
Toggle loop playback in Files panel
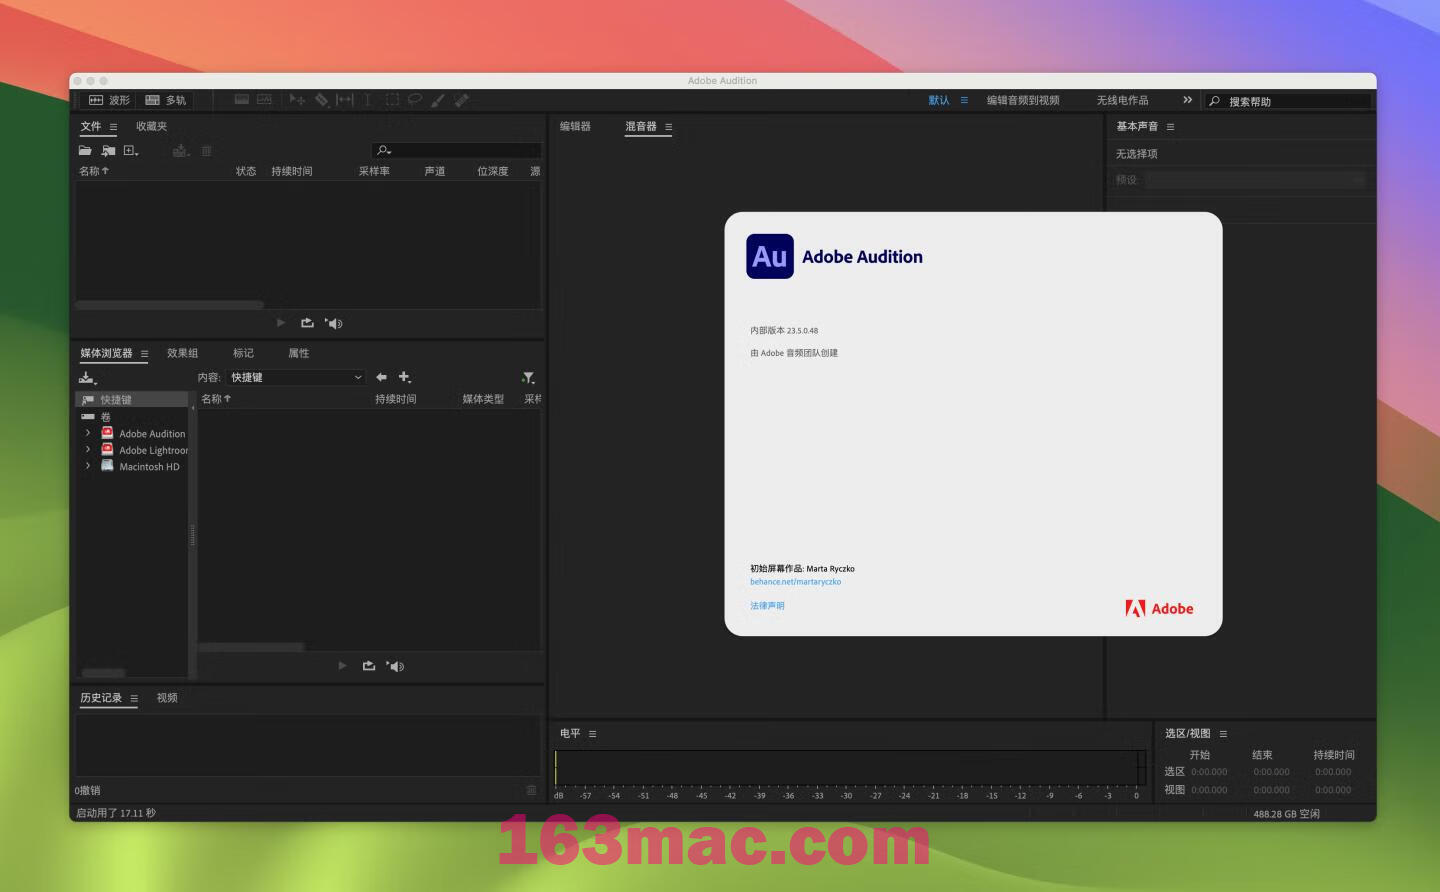[x=307, y=323]
